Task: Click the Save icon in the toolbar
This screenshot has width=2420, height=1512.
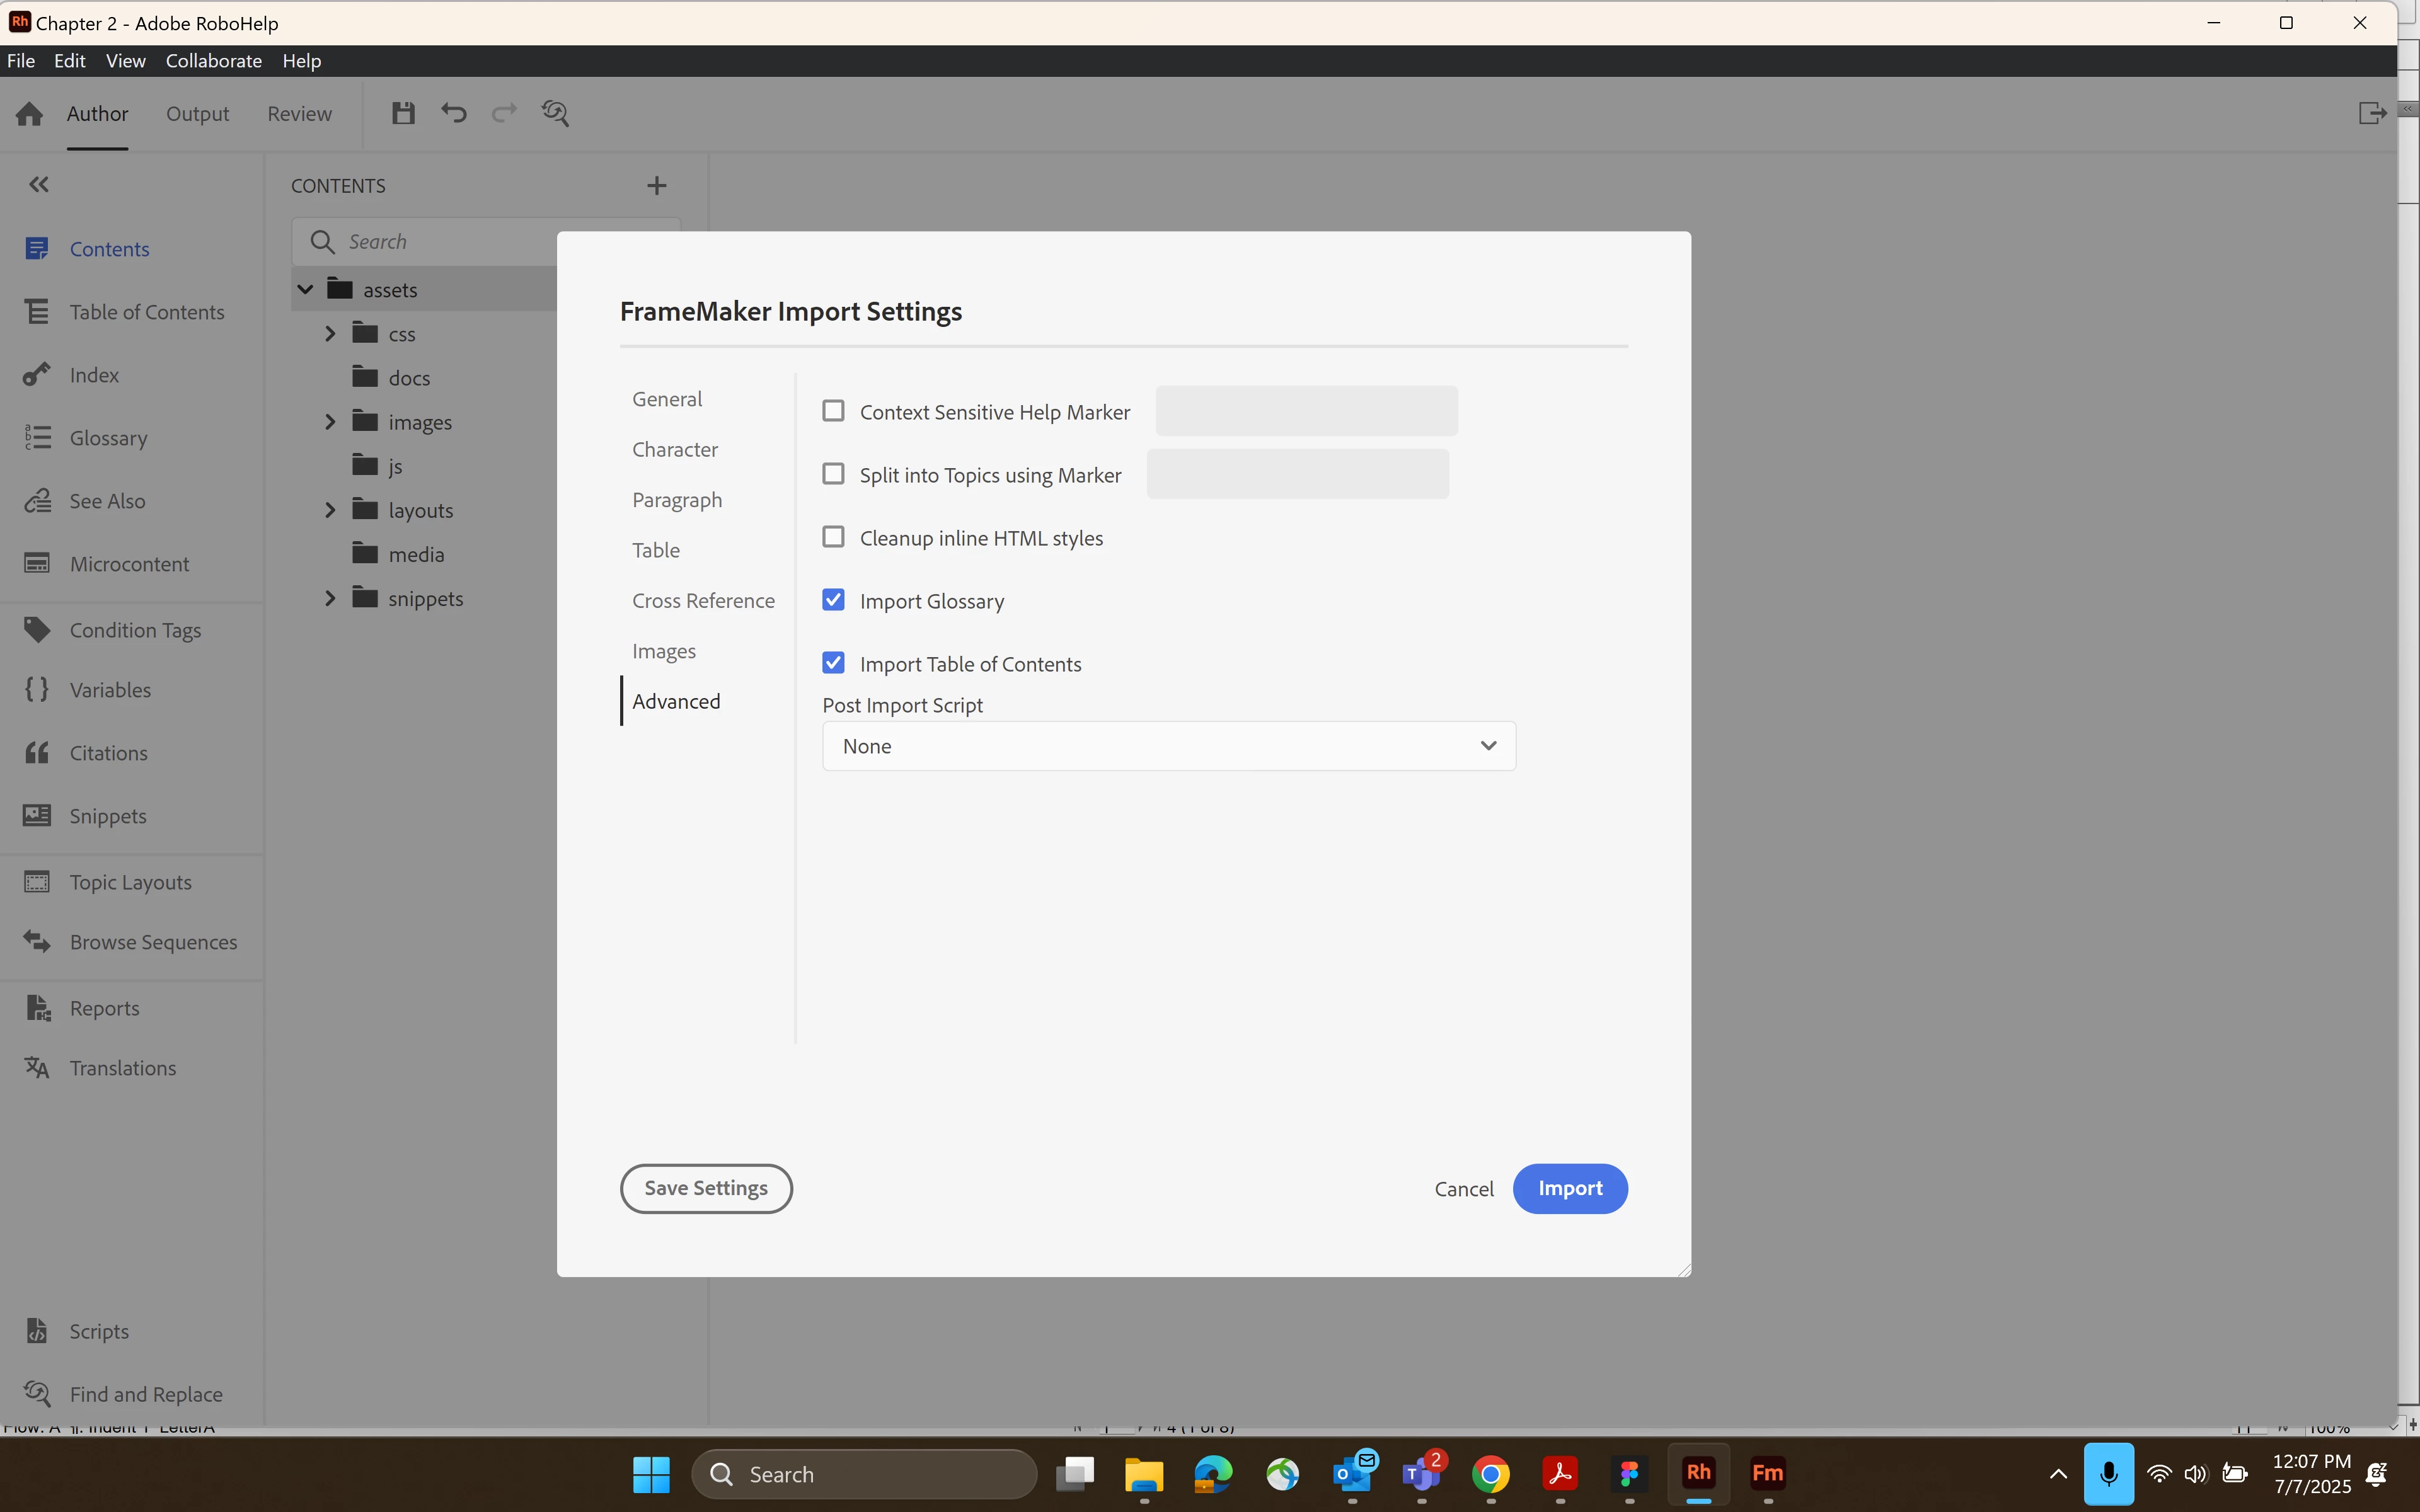Action: pyautogui.click(x=403, y=113)
